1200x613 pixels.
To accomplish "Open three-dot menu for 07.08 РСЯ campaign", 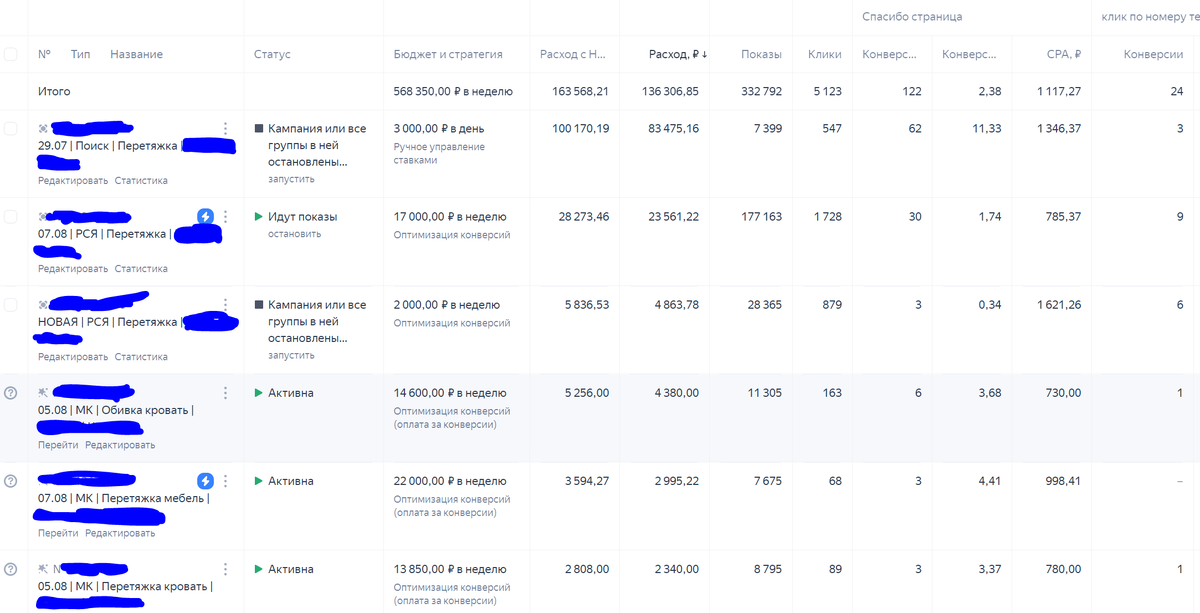I will point(226,216).
